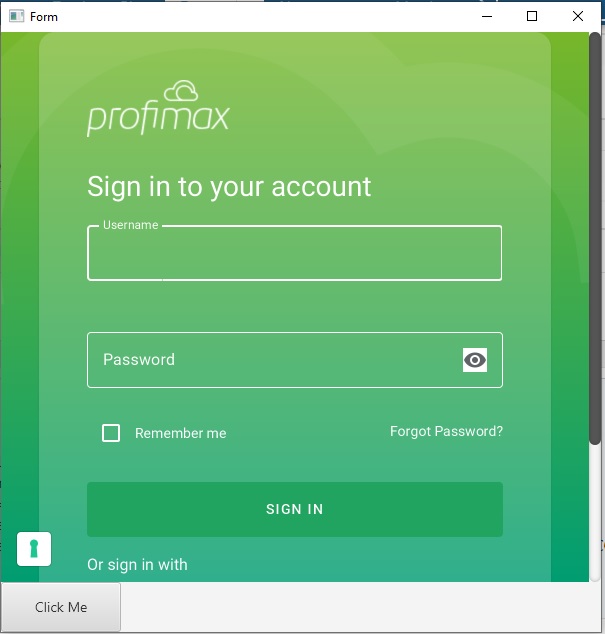
Task: Click the 'Or sign in with' text
Action: pos(138,565)
